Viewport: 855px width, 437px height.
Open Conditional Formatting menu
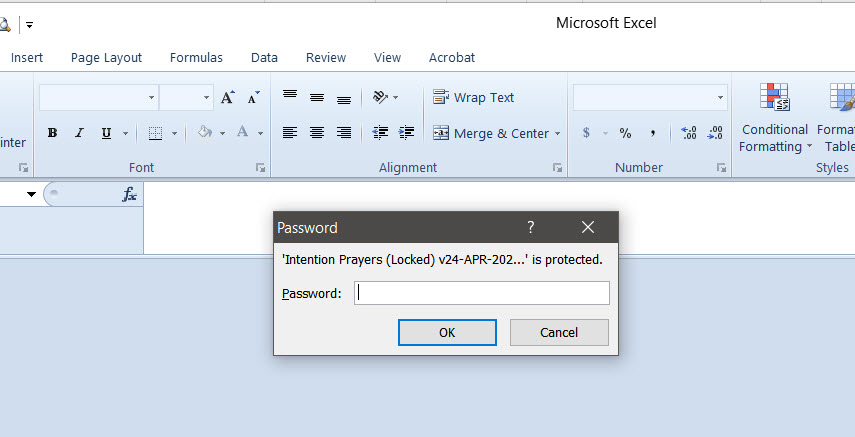(x=775, y=118)
